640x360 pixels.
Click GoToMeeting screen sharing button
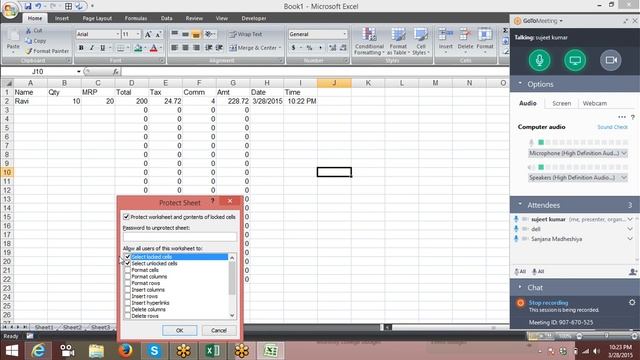pyautogui.click(x=575, y=60)
